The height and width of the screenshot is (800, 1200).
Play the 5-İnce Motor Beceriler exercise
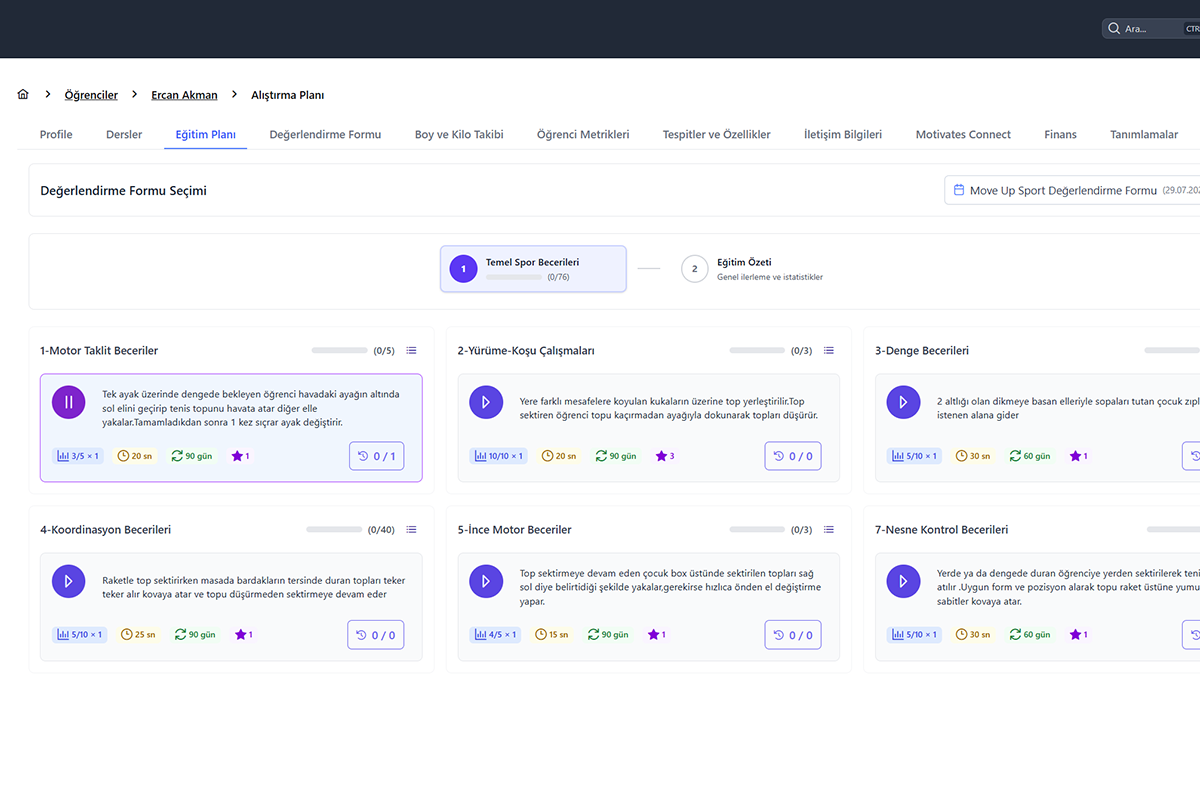(486, 581)
